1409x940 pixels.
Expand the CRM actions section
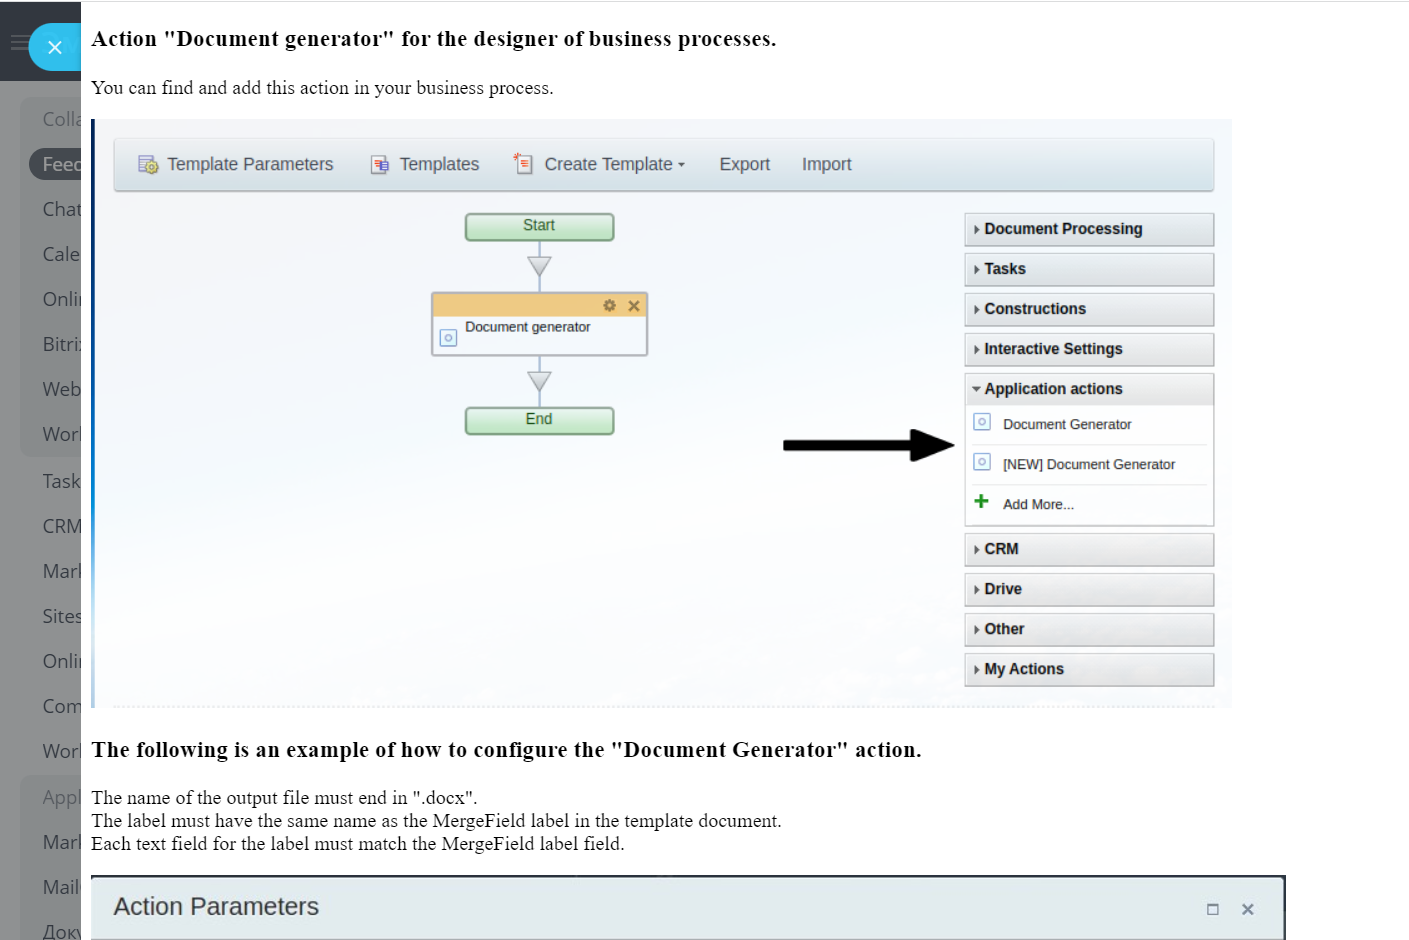(1001, 549)
